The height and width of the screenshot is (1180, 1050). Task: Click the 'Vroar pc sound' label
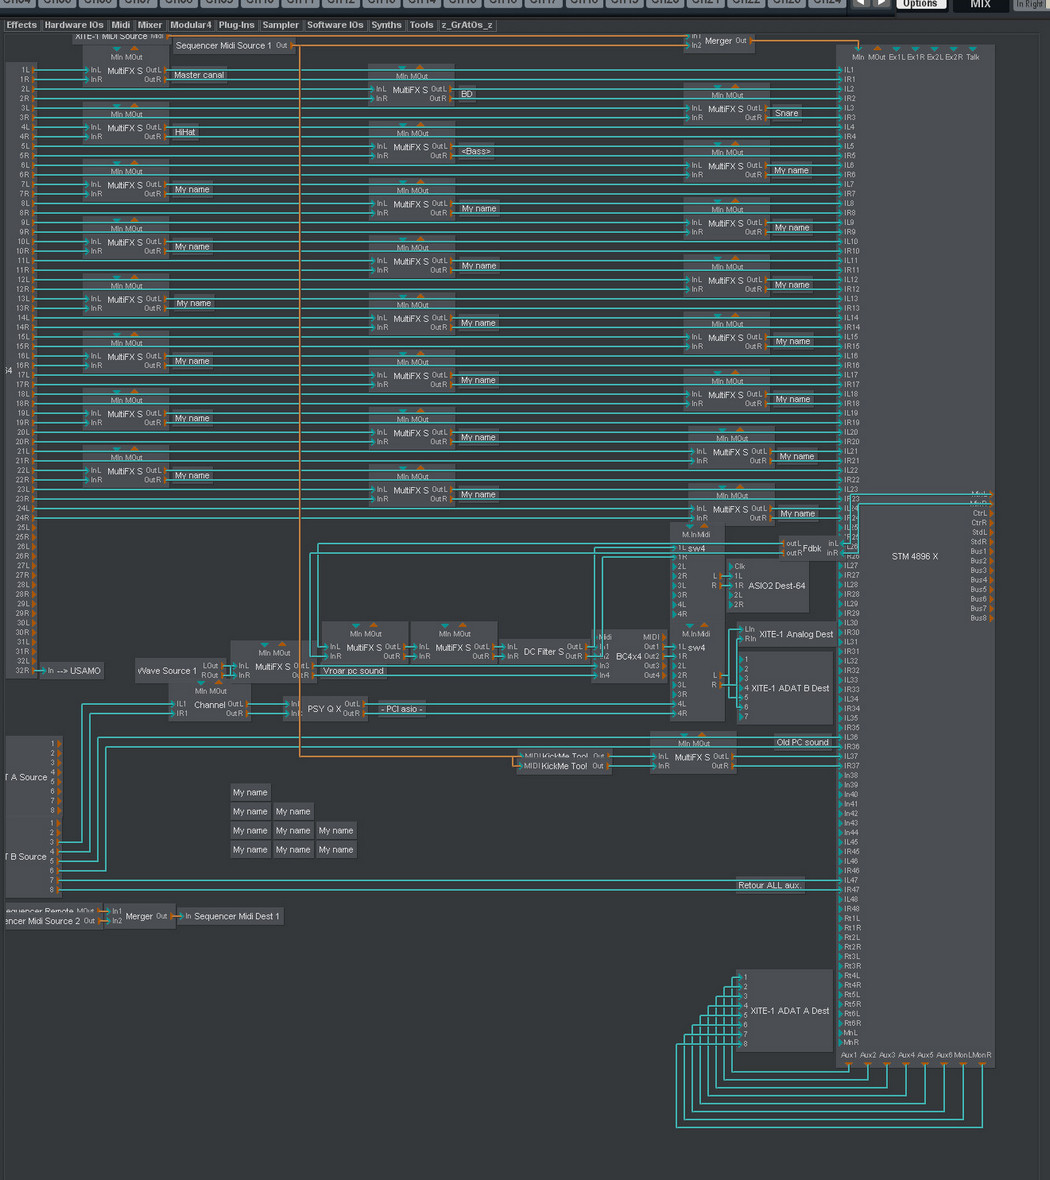(353, 671)
